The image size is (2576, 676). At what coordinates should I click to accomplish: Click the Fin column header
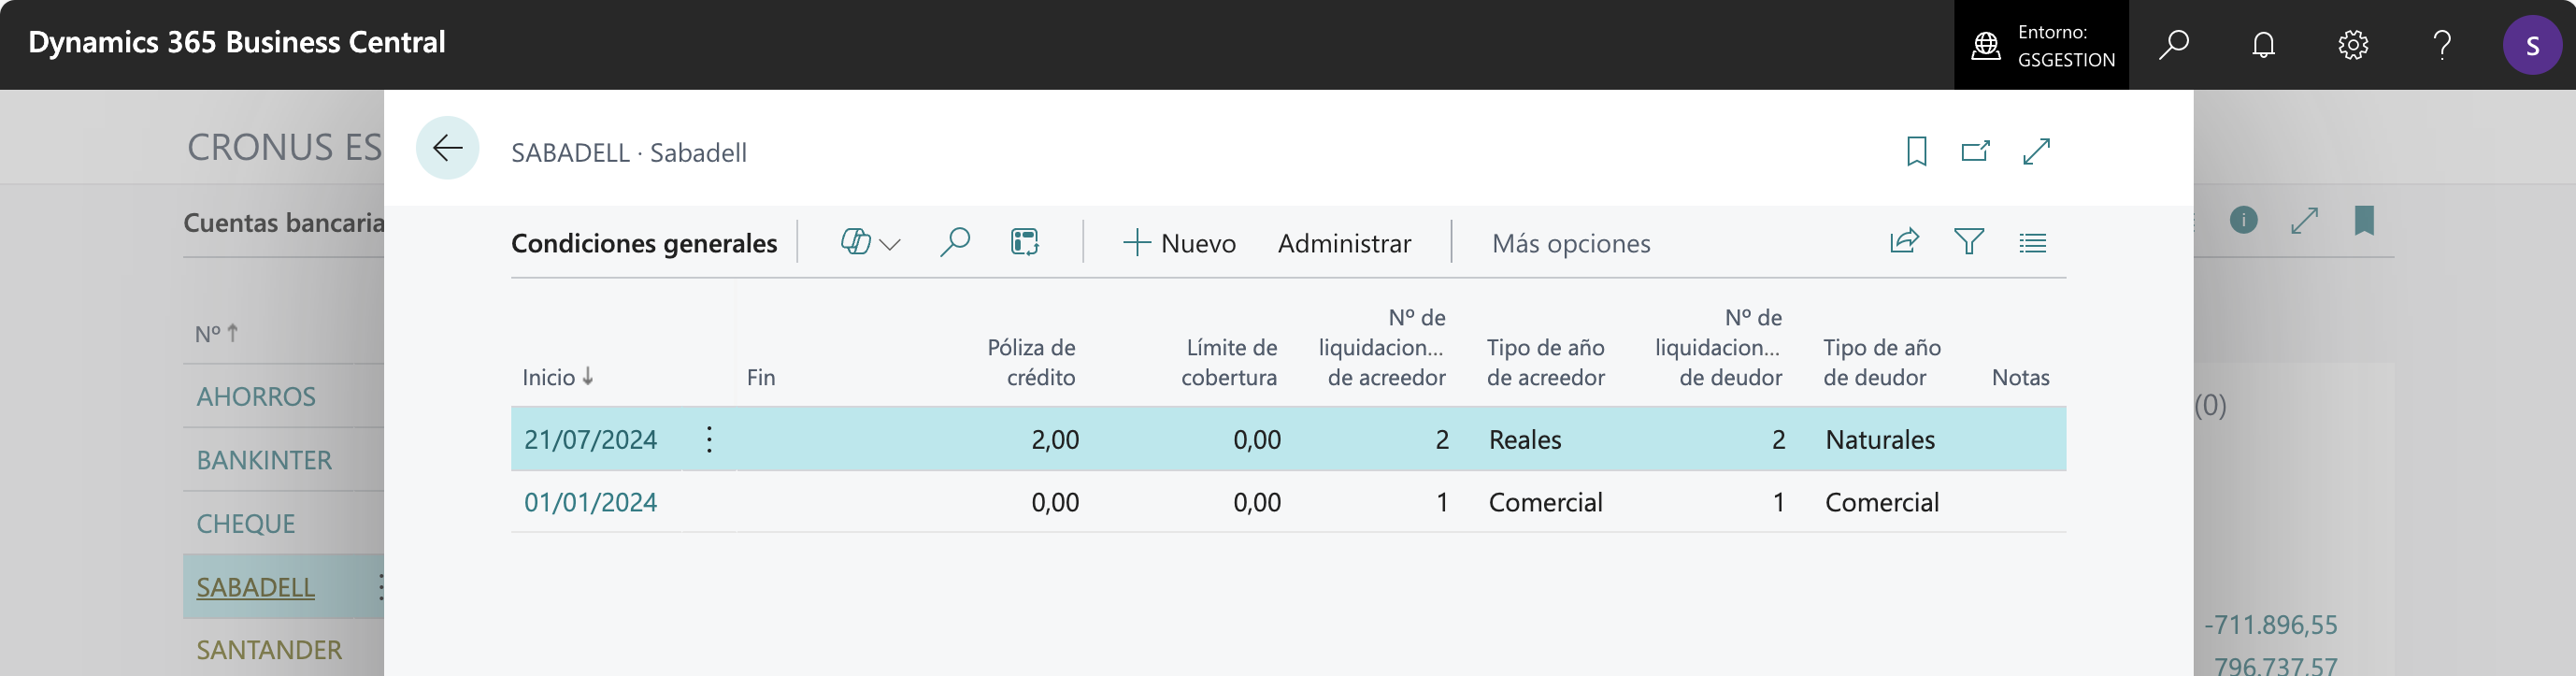click(761, 377)
